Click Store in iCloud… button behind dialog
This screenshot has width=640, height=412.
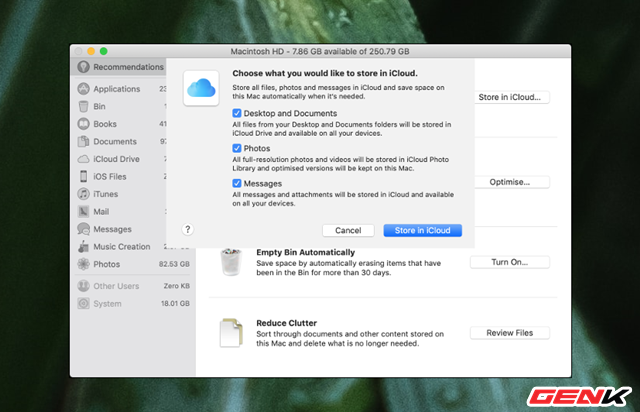pyautogui.click(x=512, y=97)
